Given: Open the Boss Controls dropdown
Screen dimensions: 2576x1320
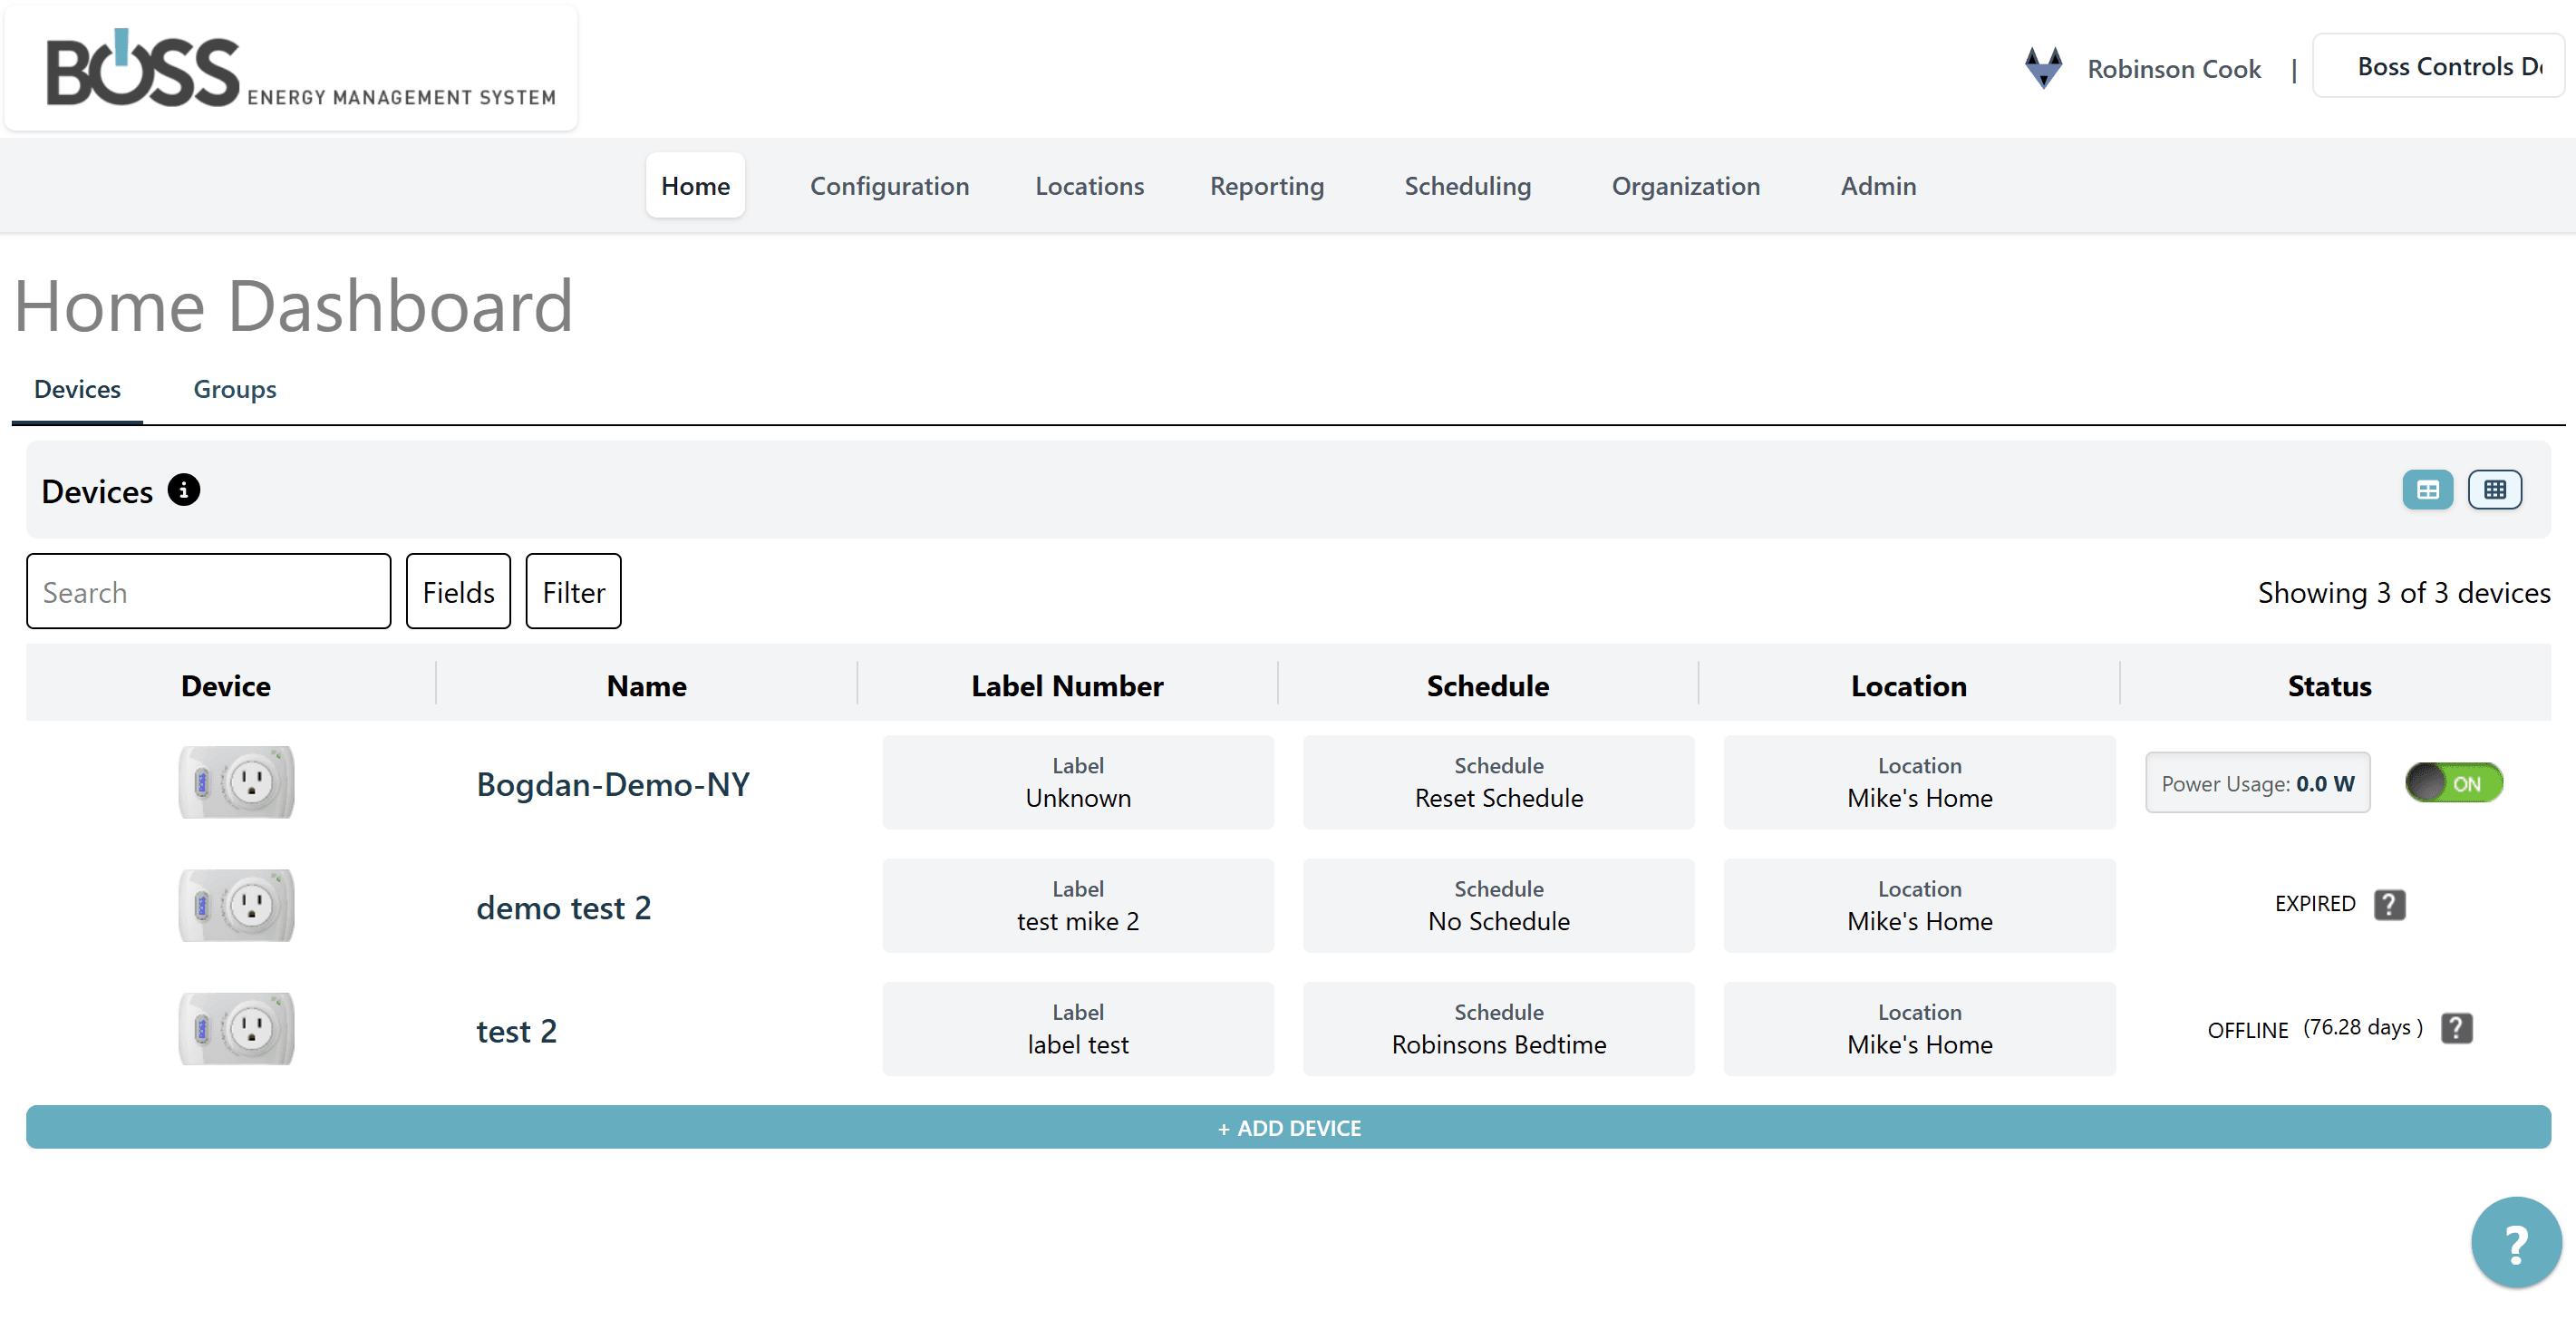Looking at the screenshot, I should (2438, 66).
